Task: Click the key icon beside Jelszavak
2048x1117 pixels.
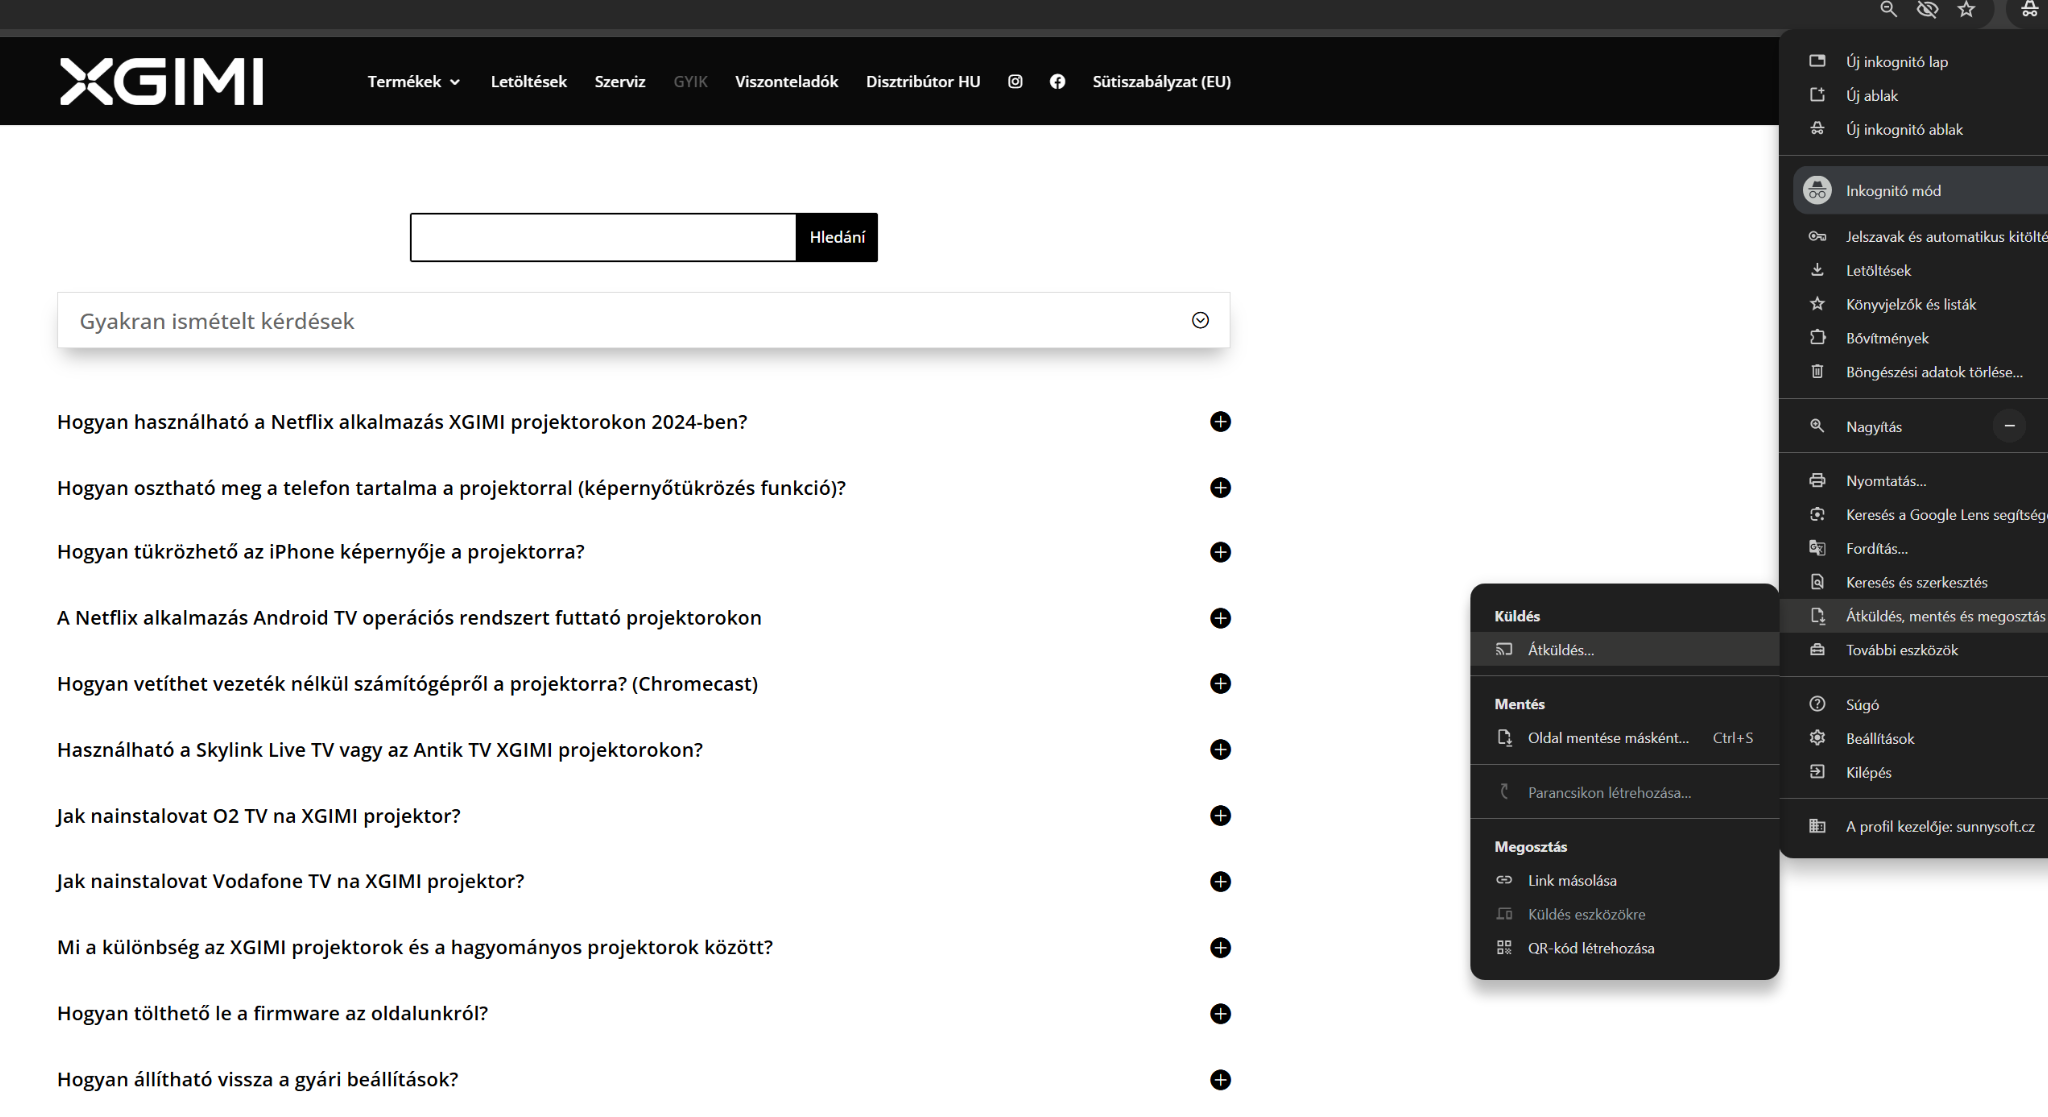Action: [1817, 237]
